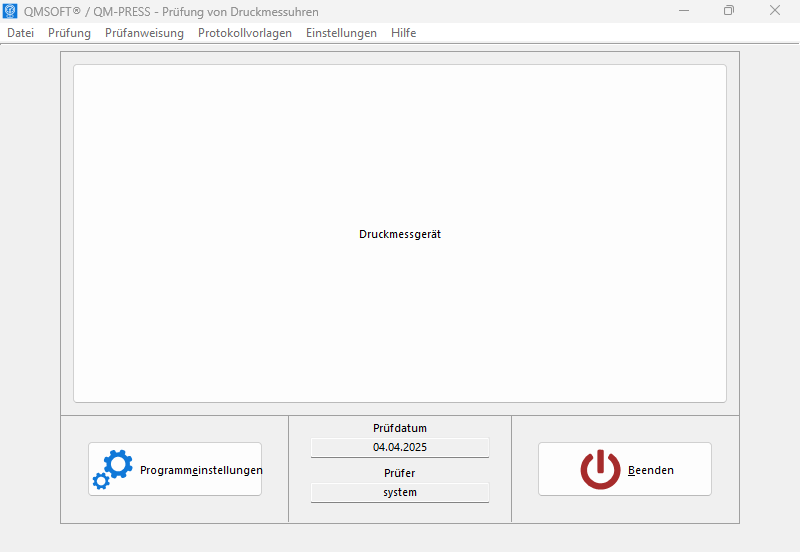The width and height of the screenshot is (800, 552).
Task: Open the Einstellungen menu
Action: point(341,33)
